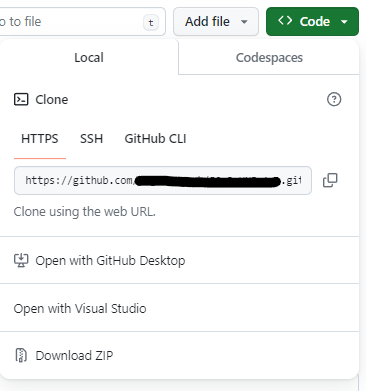Choose Open with Visual Studio
This screenshot has width=366, height=391.
point(179,308)
